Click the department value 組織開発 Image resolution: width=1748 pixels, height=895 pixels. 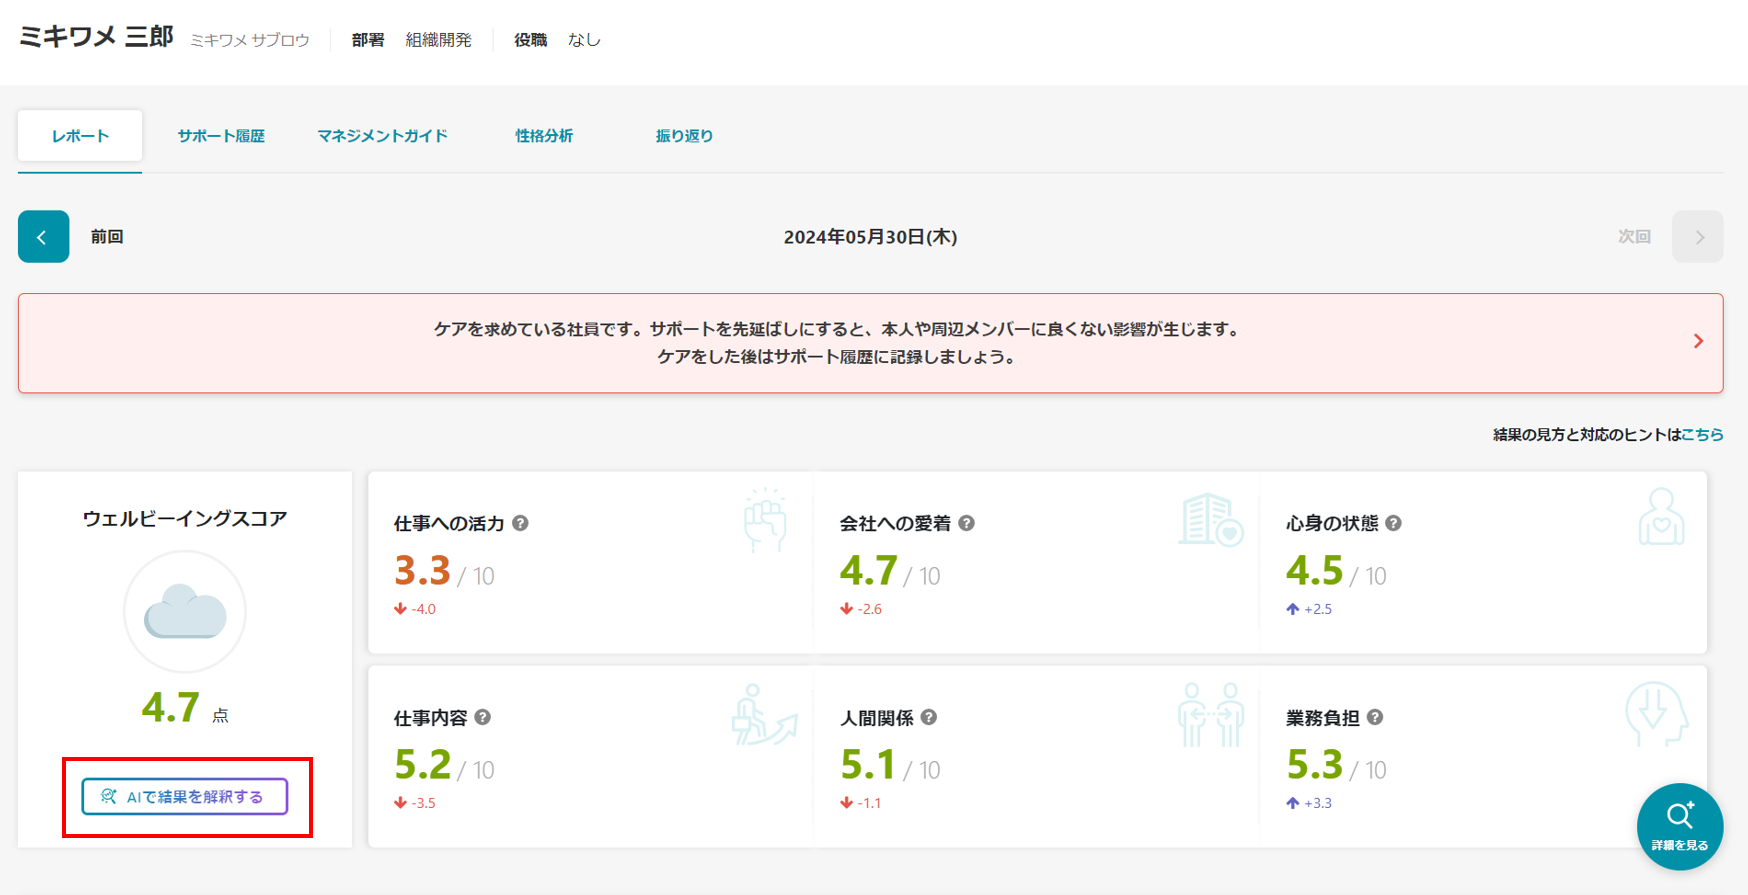pyautogui.click(x=438, y=40)
